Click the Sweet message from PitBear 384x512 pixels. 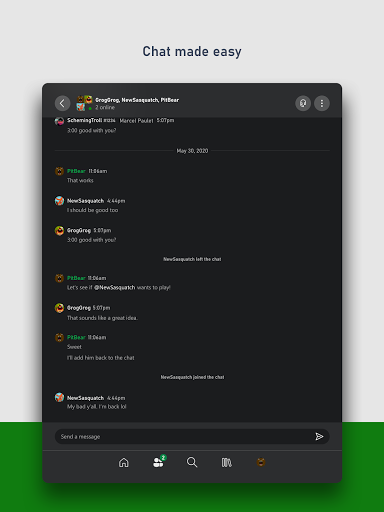pos(74,347)
